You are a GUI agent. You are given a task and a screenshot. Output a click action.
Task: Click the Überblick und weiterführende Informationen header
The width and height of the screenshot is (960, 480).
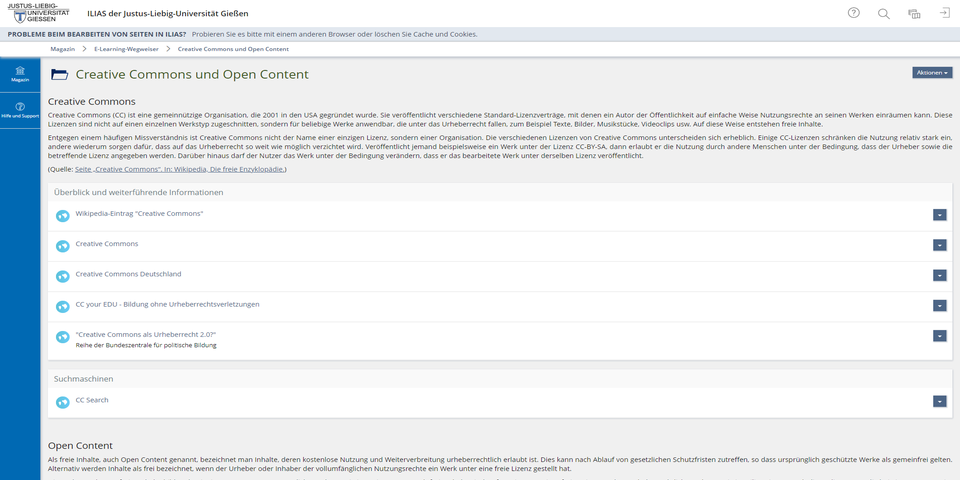coord(138,192)
